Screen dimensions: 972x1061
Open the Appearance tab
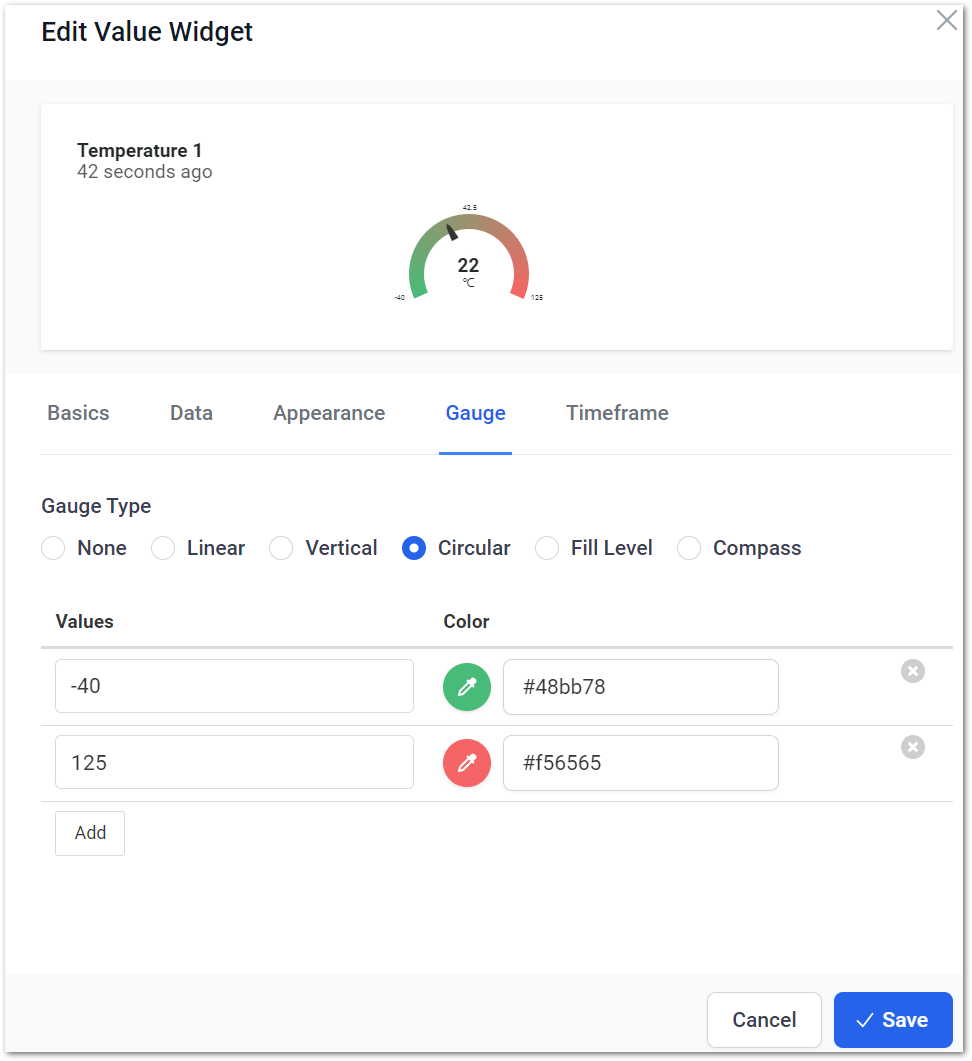(329, 413)
